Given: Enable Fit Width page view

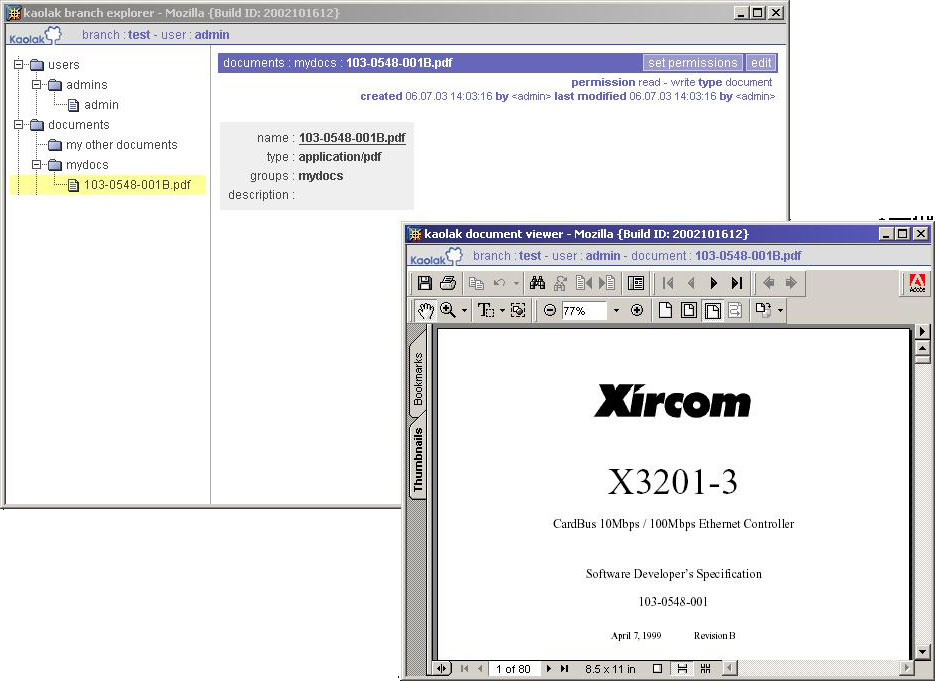Looking at the screenshot, I should click(x=711, y=310).
